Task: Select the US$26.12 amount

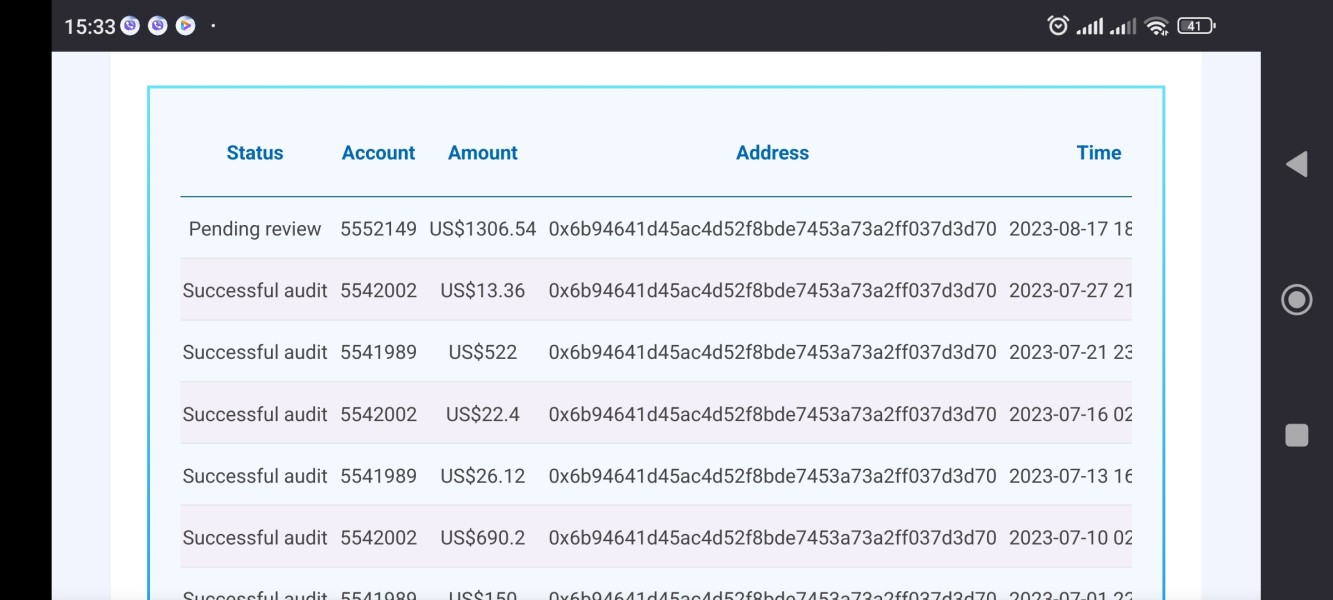Action: (x=483, y=476)
